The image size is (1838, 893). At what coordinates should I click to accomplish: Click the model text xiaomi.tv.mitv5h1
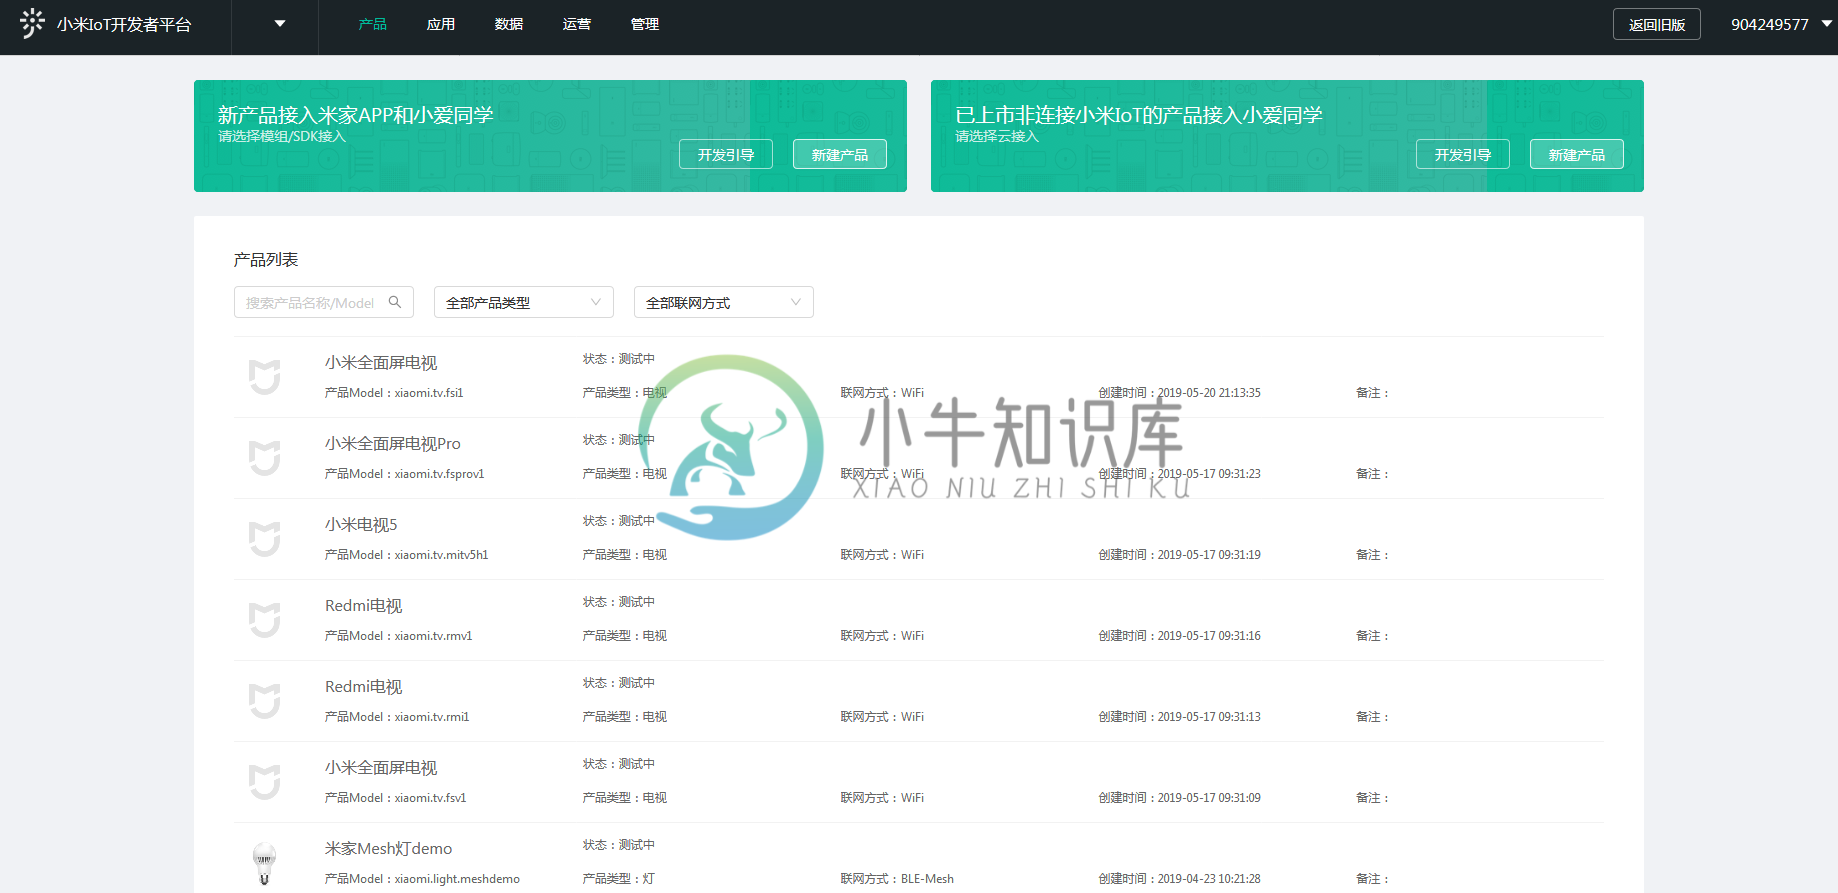point(441,555)
